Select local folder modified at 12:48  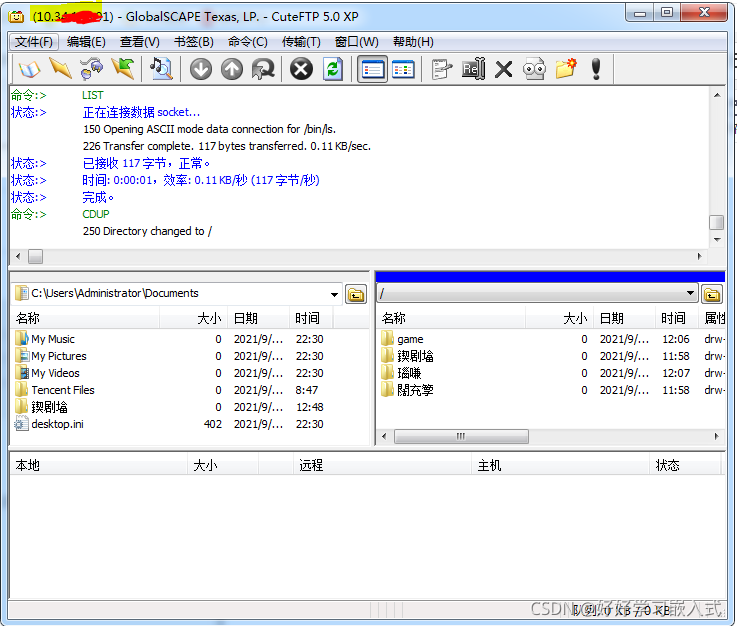pyautogui.click(x=49, y=407)
